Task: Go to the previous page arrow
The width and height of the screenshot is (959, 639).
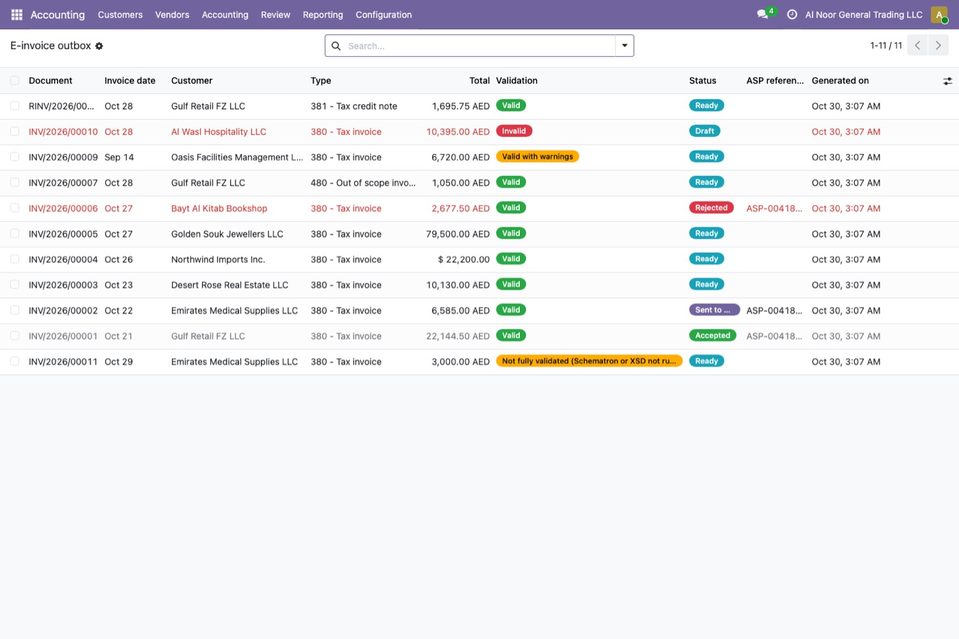Action: [917, 45]
